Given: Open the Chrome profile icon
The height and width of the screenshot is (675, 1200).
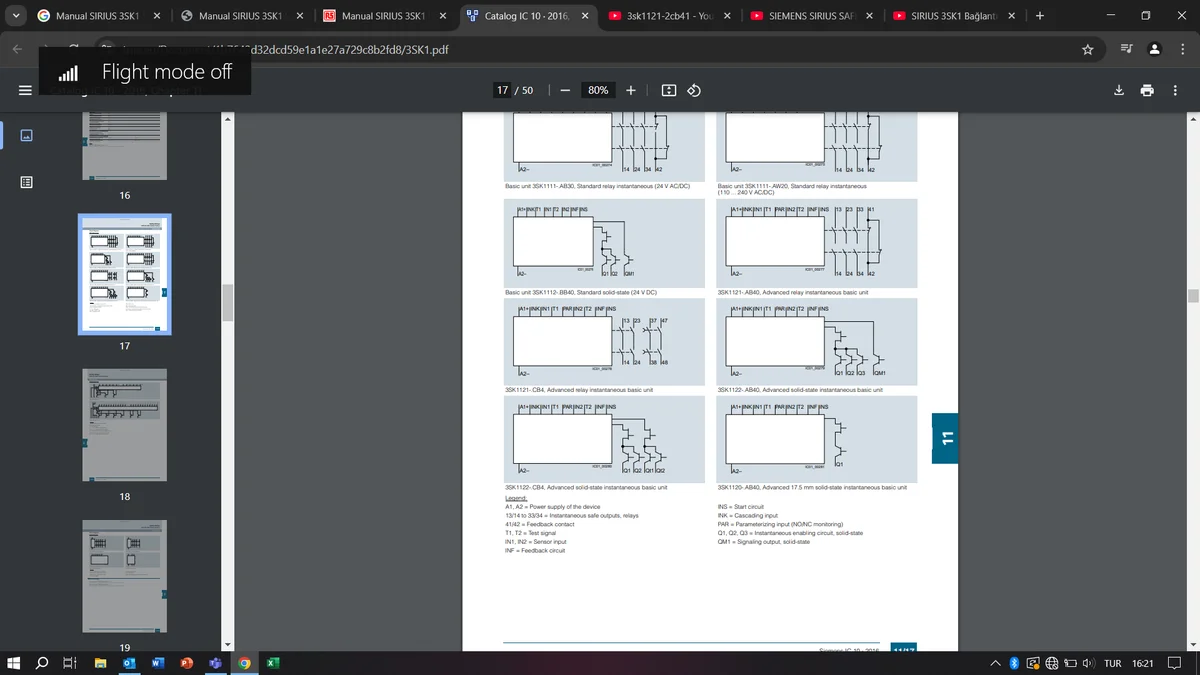Looking at the screenshot, I should point(1155,49).
